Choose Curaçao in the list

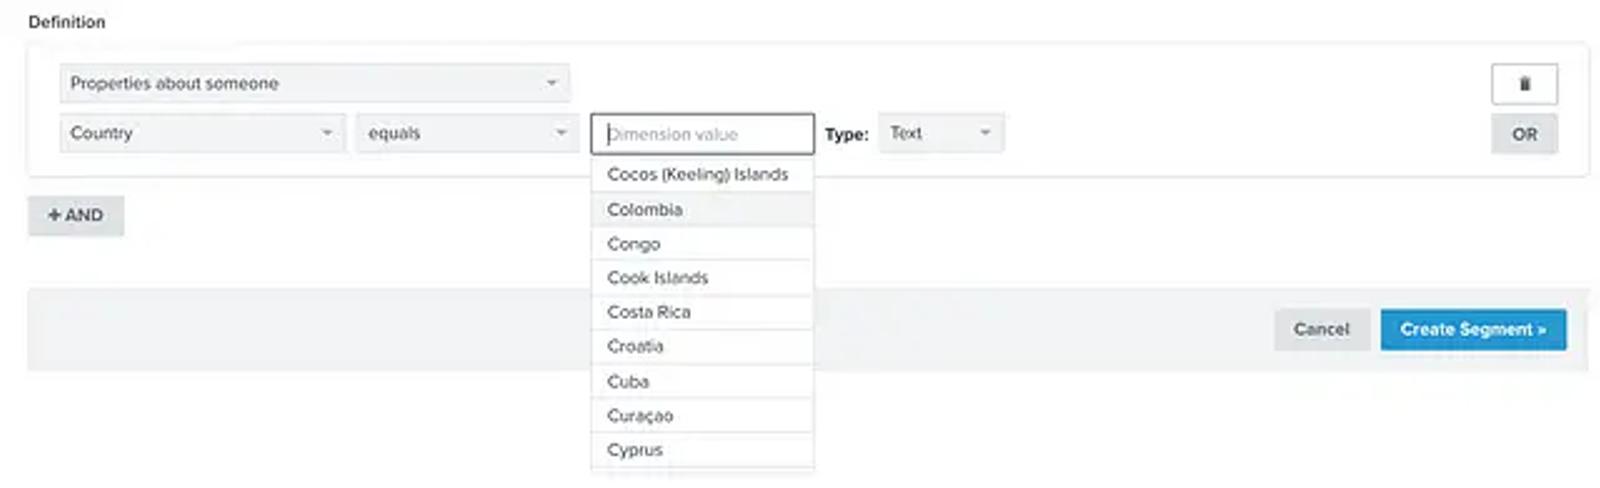tap(702, 415)
